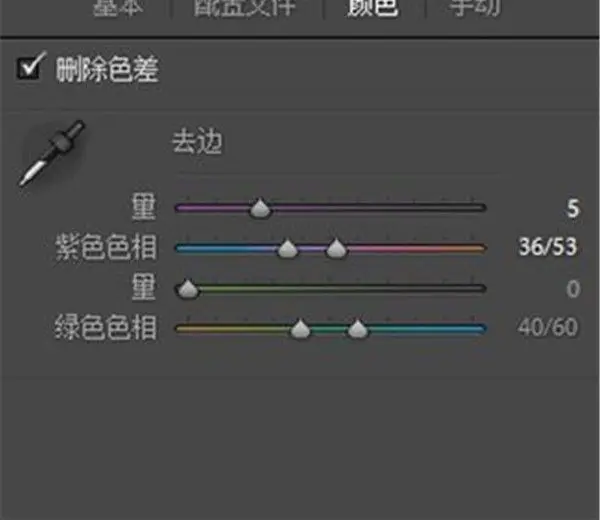Click the right handle of 紫色色相 slider
Image resolution: width=600 pixels, height=520 pixels.
pyautogui.click(x=336, y=249)
